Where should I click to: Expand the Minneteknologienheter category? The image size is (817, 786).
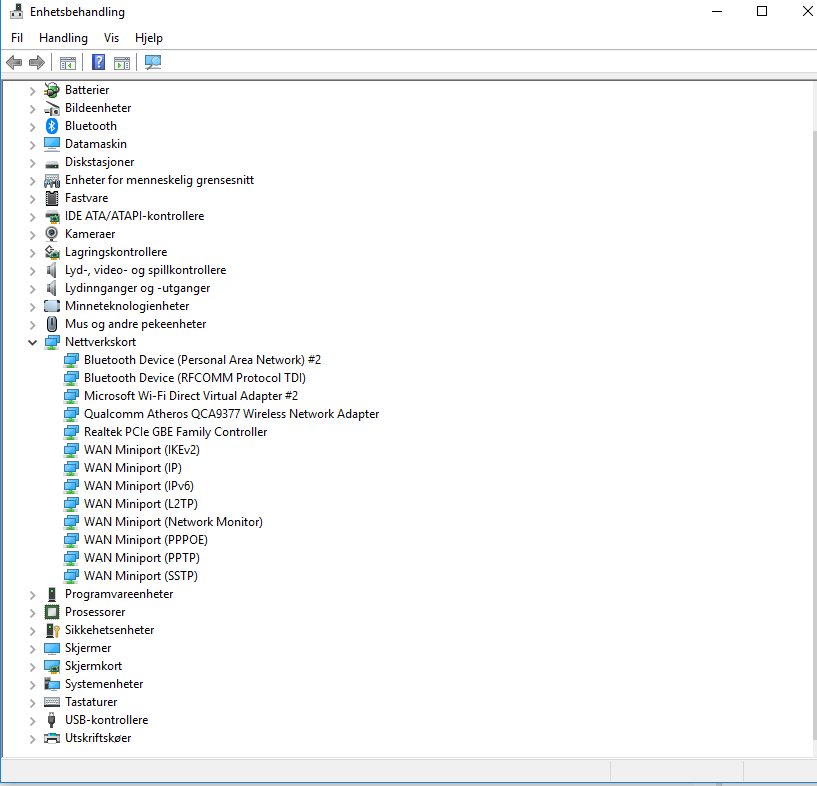point(32,306)
